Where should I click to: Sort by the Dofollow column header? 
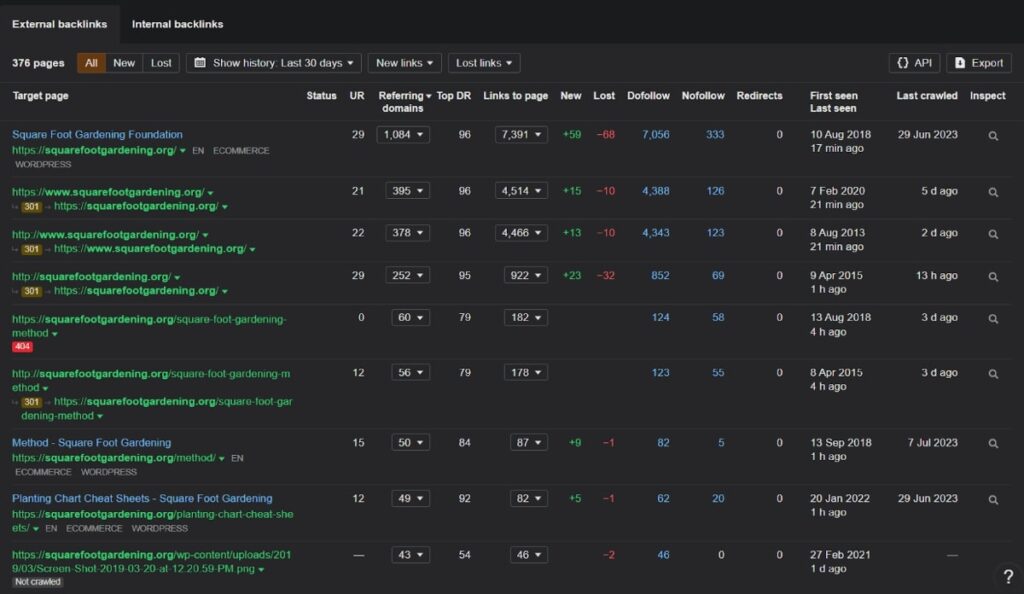coord(648,96)
